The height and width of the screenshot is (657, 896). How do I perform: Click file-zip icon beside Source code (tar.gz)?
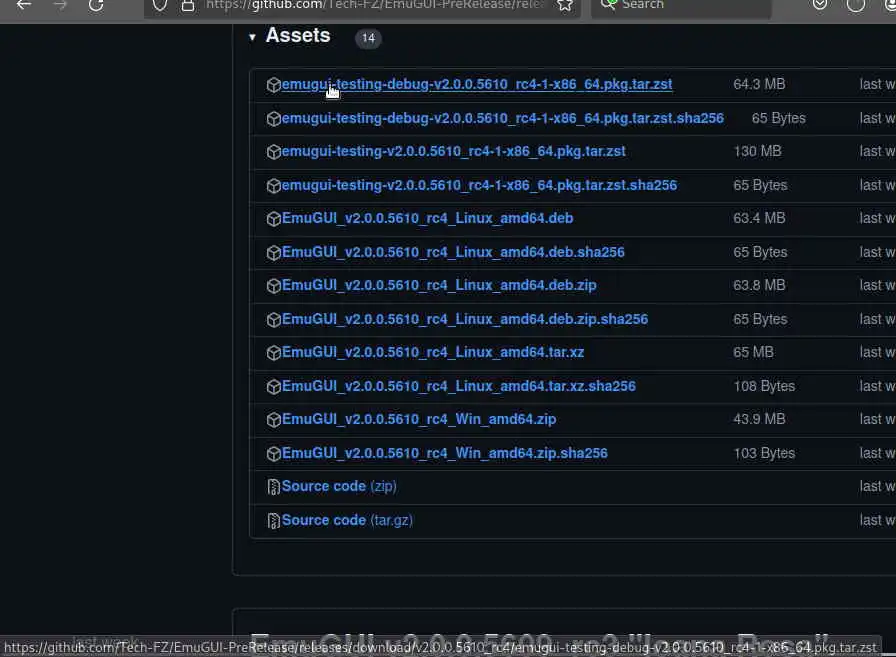coord(274,521)
